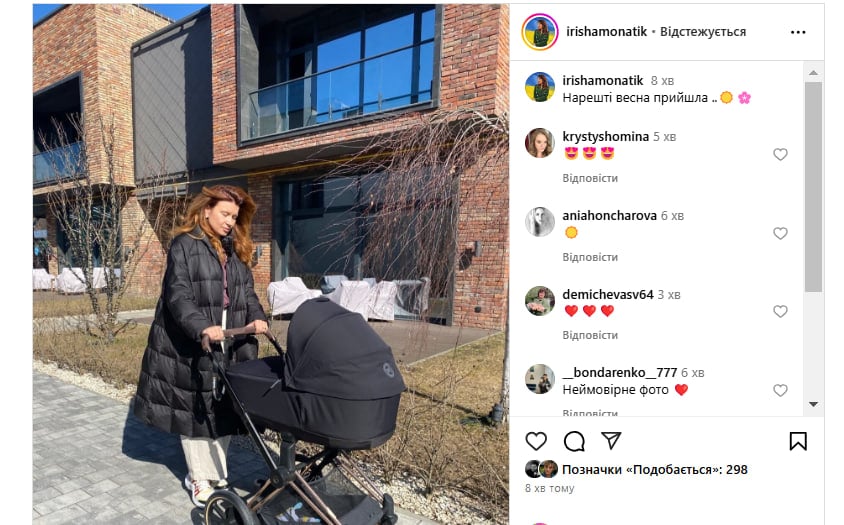844x525 pixels.
Task: Open demichevasv64's avatar thumbnail
Action: [540, 301]
